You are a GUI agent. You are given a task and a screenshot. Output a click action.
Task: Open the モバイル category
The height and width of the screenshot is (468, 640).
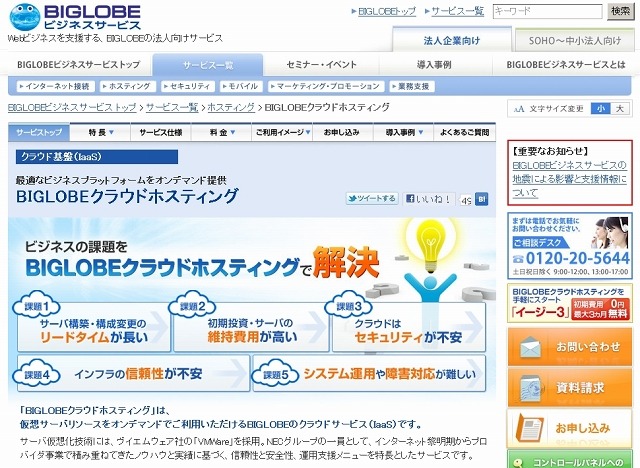click(241, 86)
